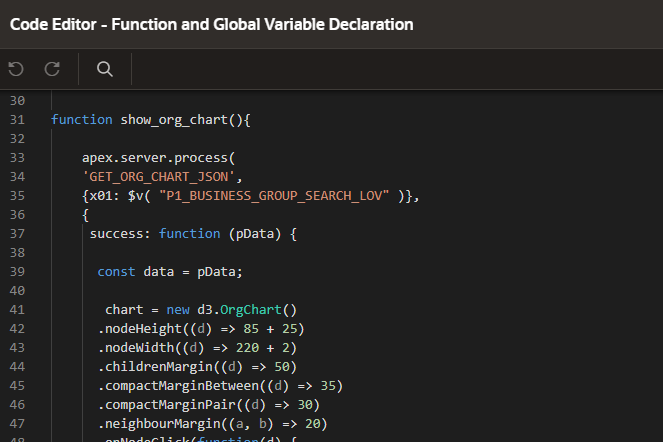The width and height of the screenshot is (663, 442).
Task: Click on apex.server.process call
Action: click(157, 158)
